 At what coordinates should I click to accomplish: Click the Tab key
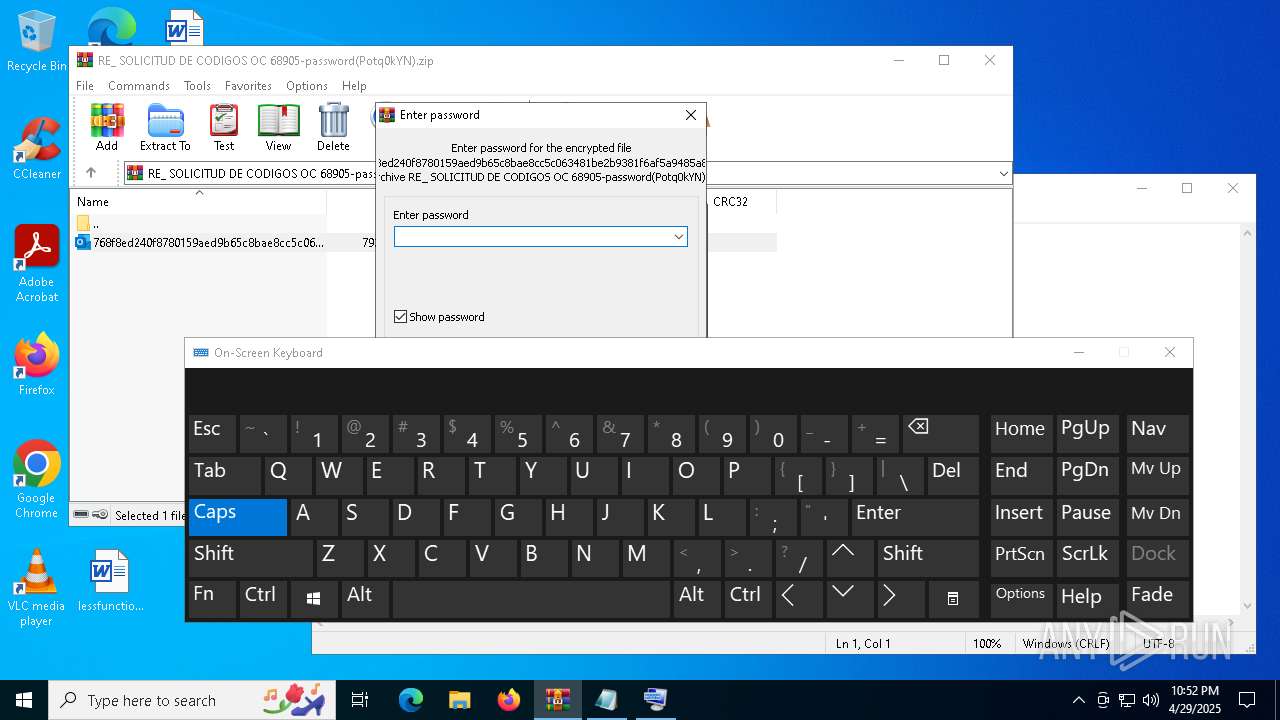coord(225,475)
